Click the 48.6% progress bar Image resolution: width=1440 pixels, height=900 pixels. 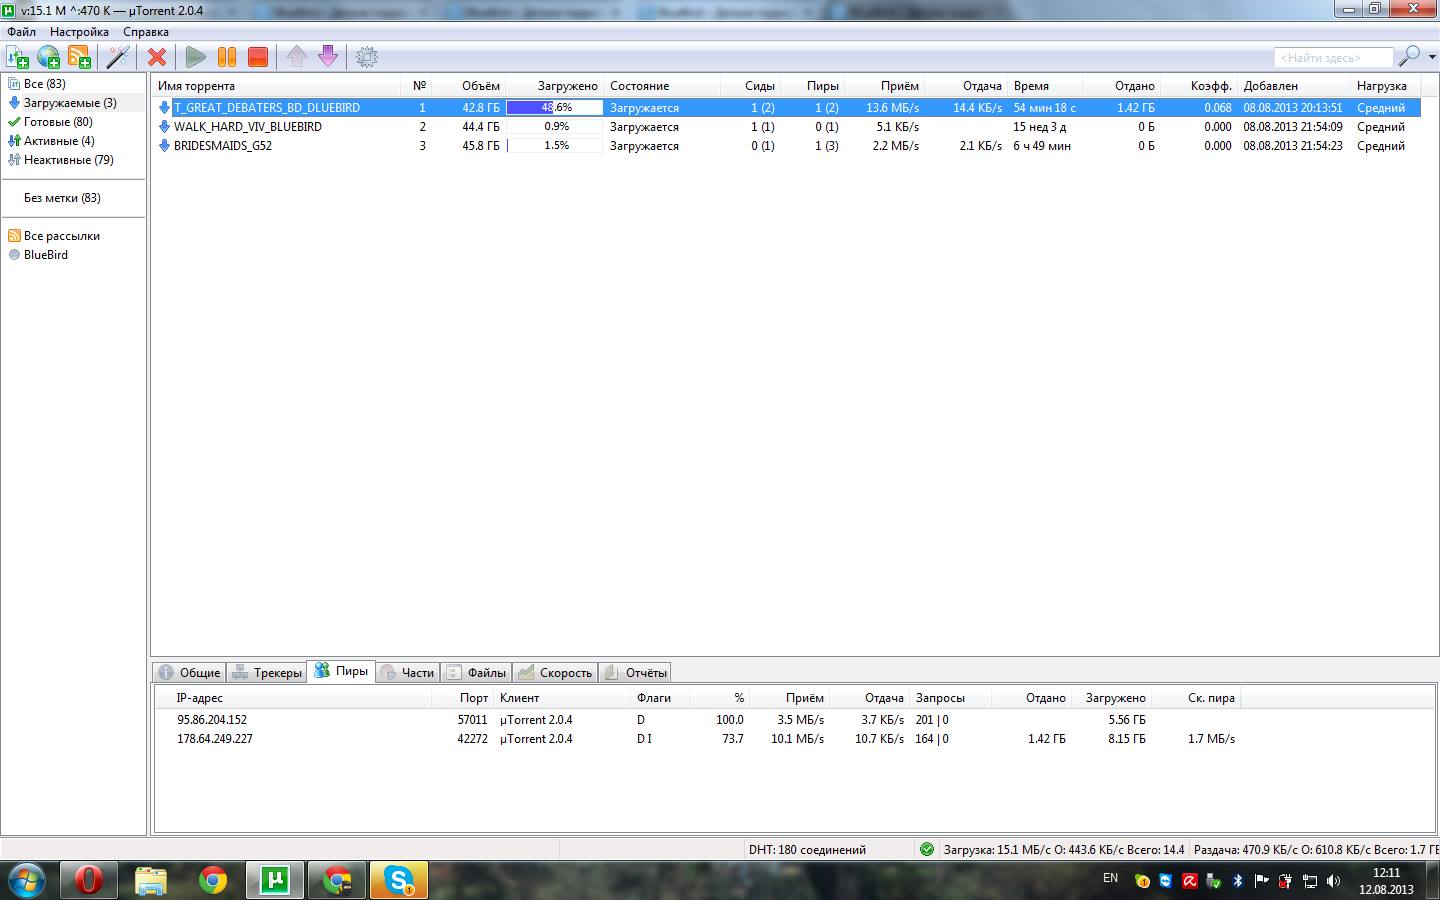(x=555, y=108)
